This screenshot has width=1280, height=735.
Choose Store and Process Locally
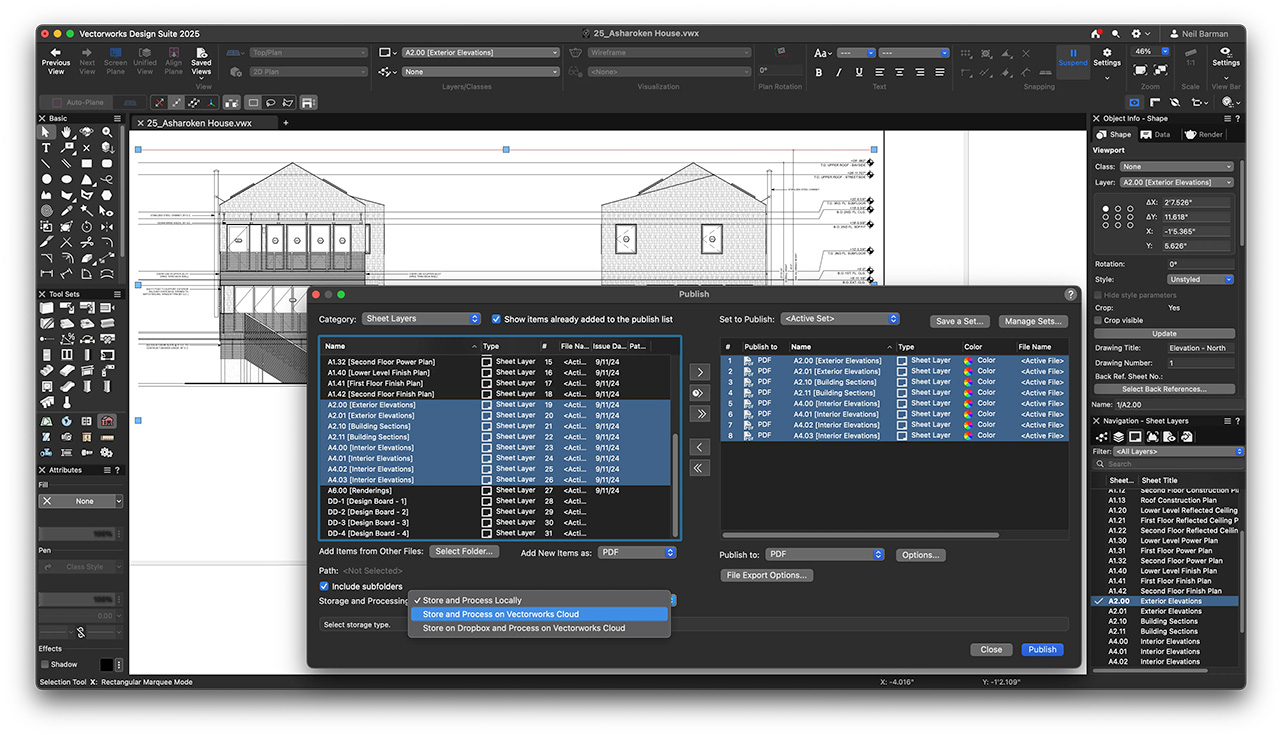coord(539,600)
